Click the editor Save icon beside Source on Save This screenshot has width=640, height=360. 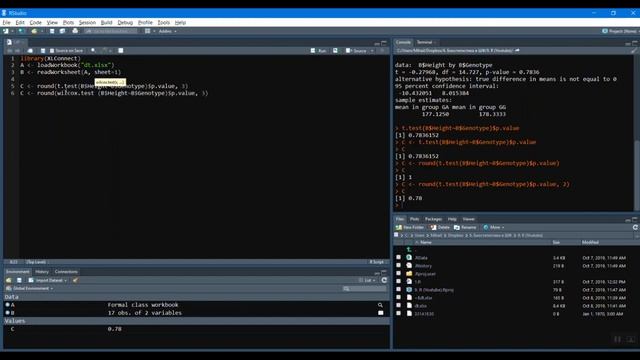(x=43, y=51)
